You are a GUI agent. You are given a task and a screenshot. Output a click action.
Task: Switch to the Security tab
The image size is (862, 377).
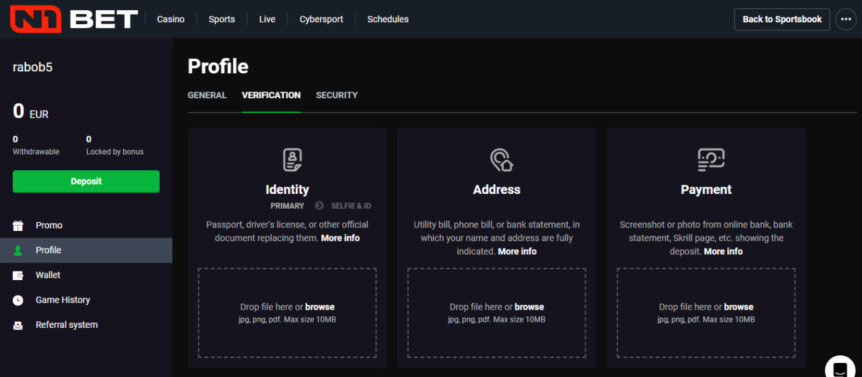(x=336, y=95)
